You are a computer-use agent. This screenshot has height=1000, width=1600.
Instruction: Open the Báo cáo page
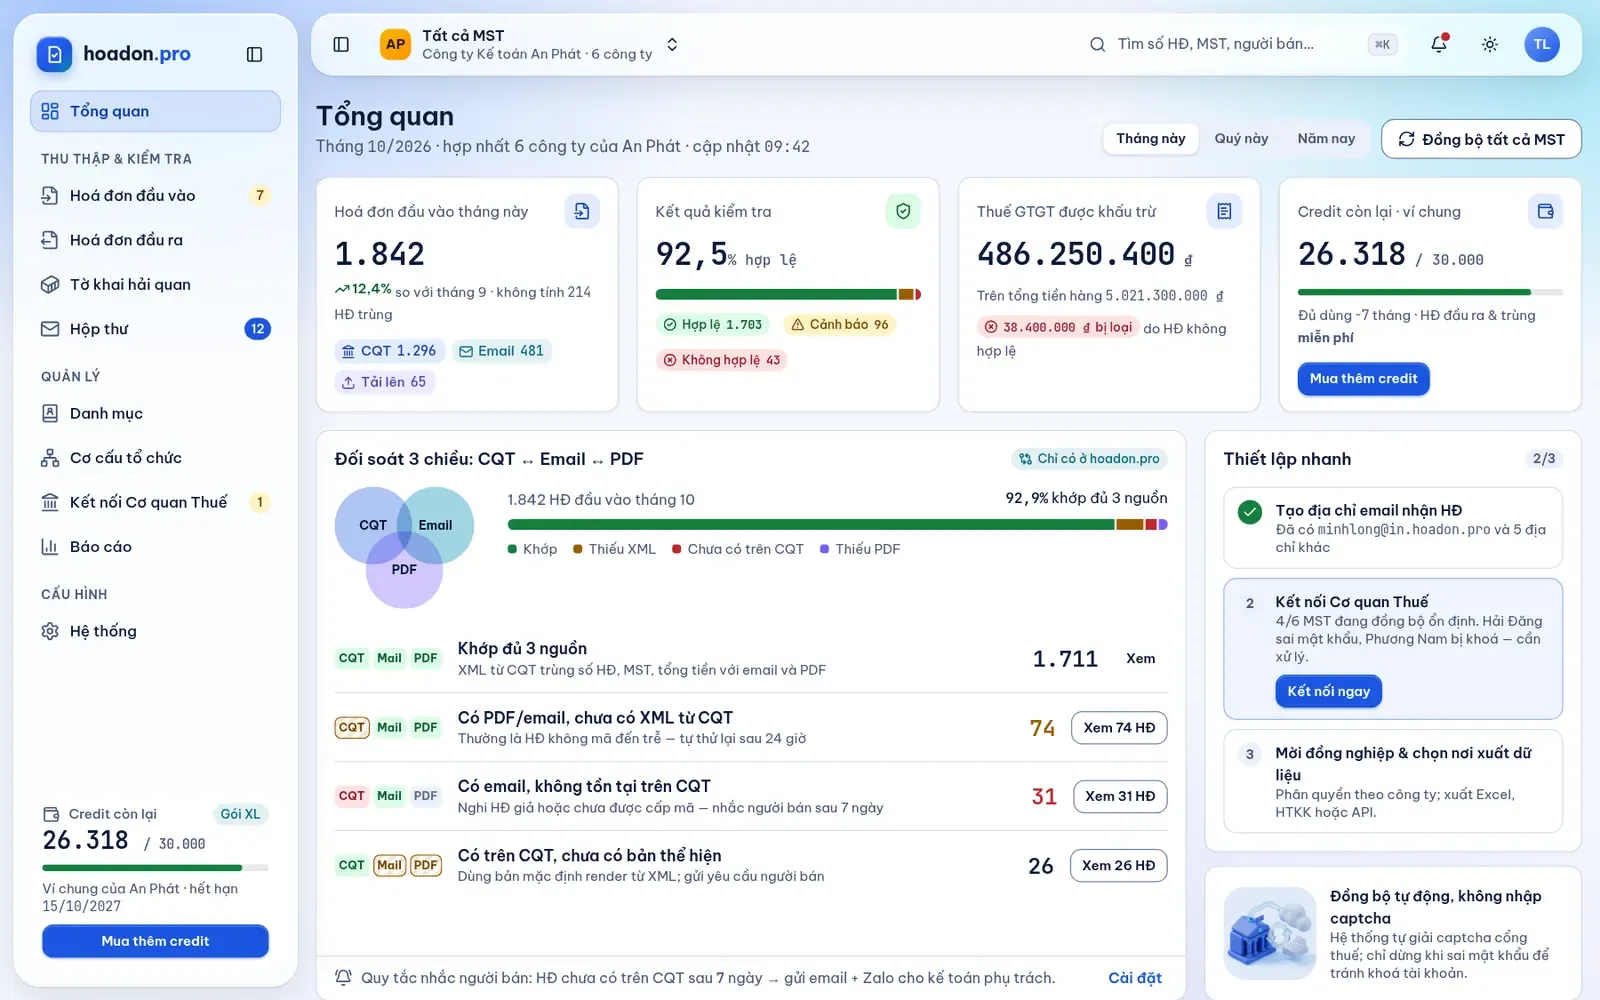(155, 547)
